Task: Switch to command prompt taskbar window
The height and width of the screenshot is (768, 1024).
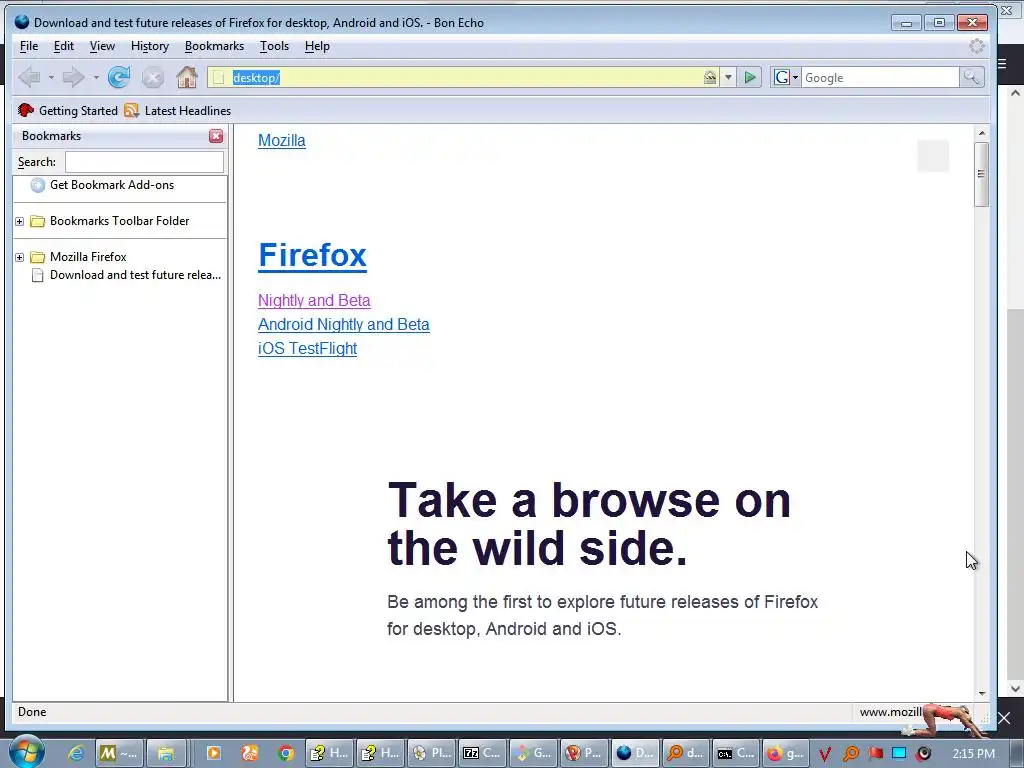Action: 735,754
